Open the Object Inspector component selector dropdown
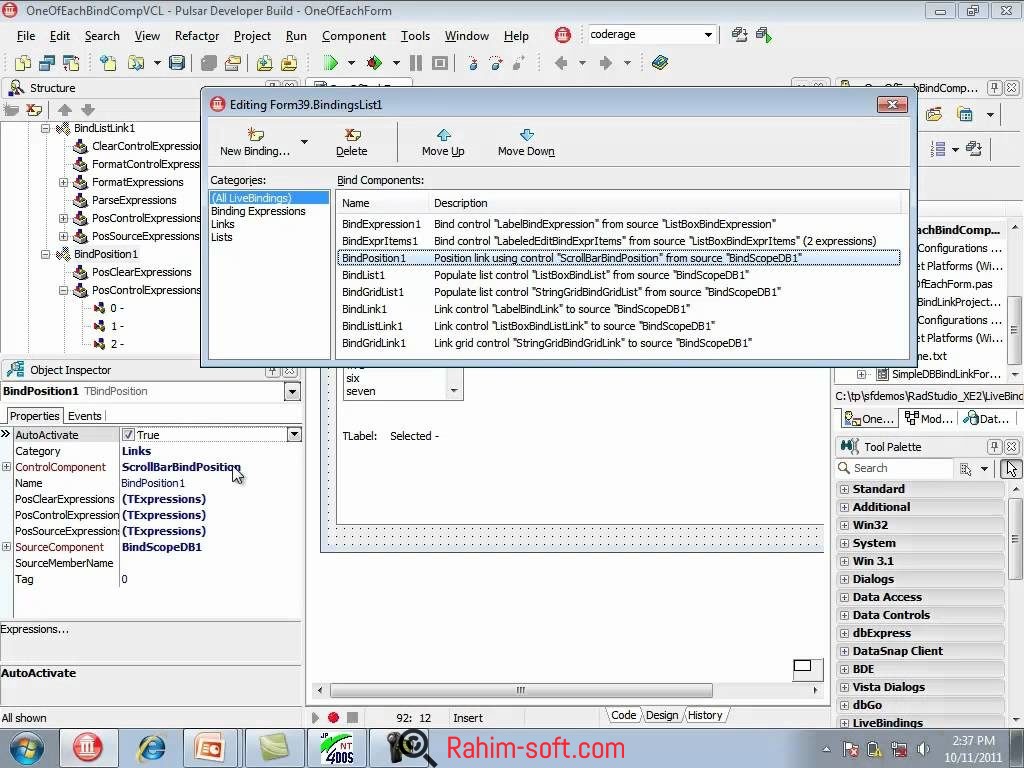The height and width of the screenshot is (768, 1024). pos(292,391)
